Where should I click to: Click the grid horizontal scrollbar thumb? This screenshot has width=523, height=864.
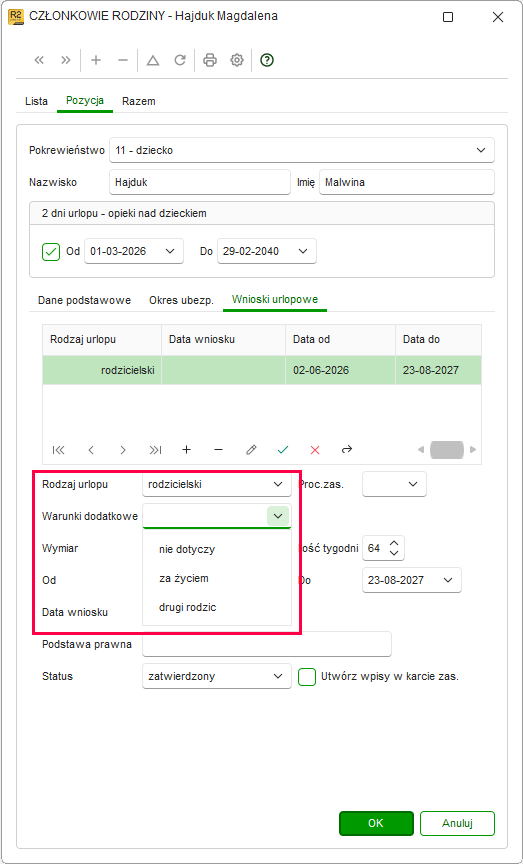446,450
